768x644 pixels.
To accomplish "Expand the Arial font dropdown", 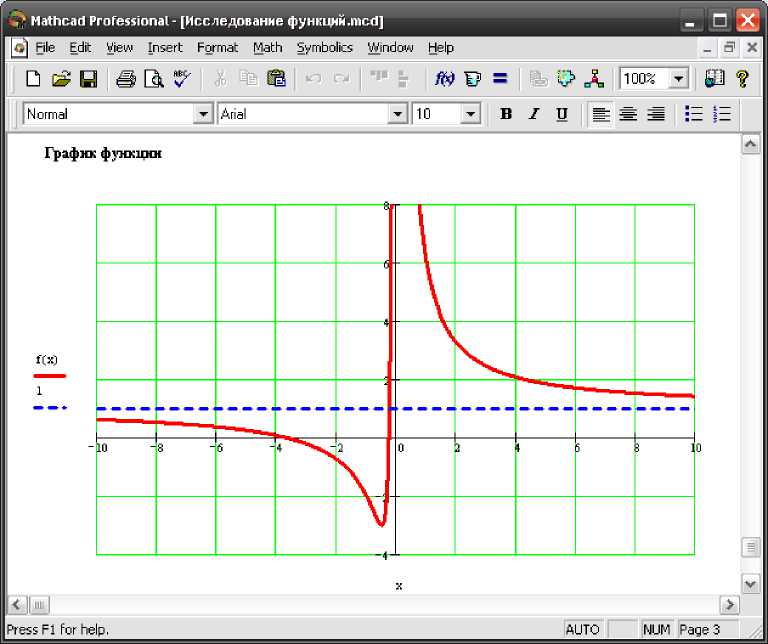I will 398,115.
